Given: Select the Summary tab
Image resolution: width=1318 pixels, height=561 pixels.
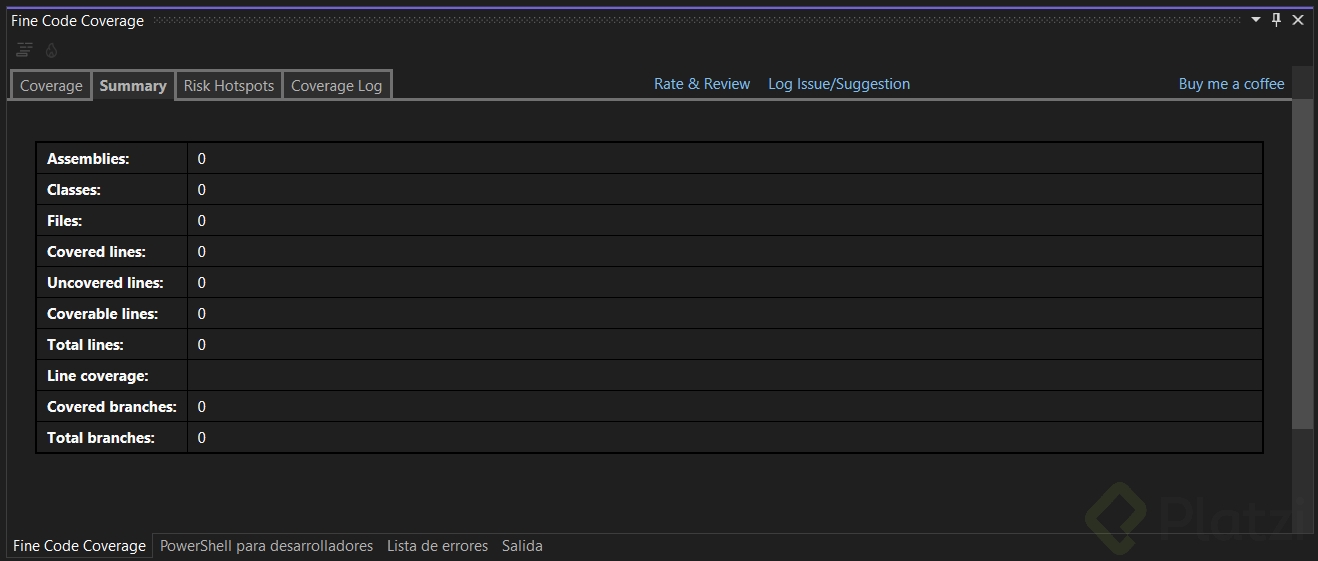Looking at the screenshot, I should pos(133,86).
